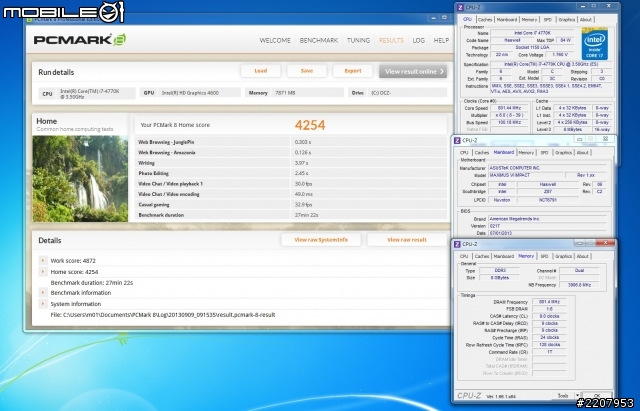Open Caches tab in bottom Memory CPU-Z window
Image resolution: width=640 pixels, height=411 pixels.
482,256
